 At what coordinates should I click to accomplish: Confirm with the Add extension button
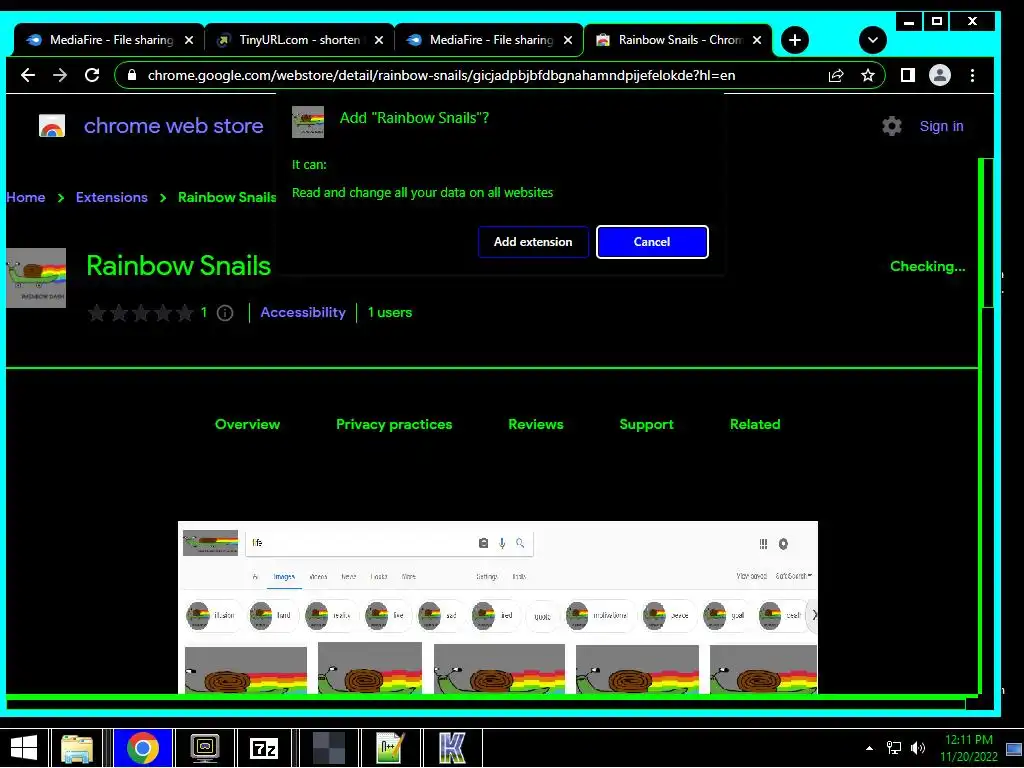(x=533, y=242)
